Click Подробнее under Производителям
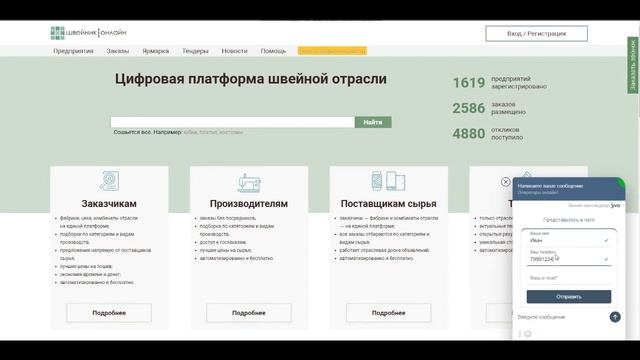640x360 pixels. click(249, 313)
